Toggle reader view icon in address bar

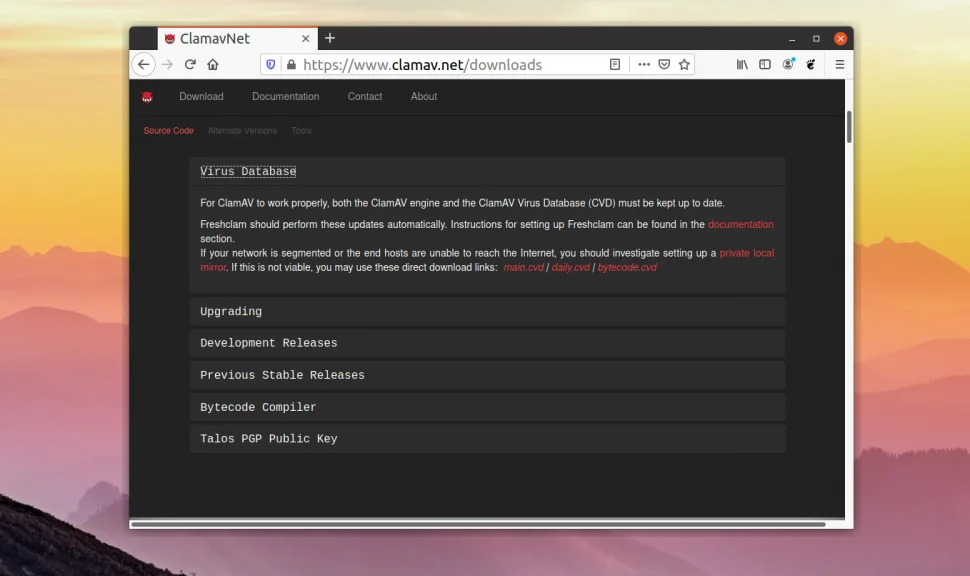(615, 64)
